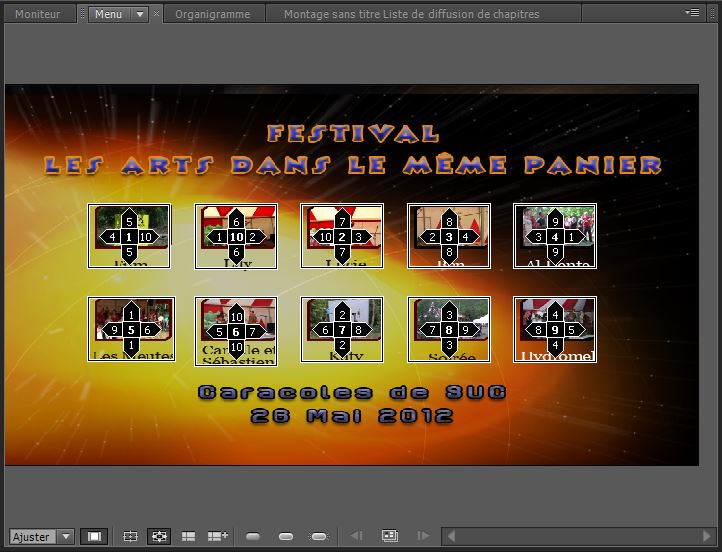
Task: Switch to the Moniteur tab
Action: [37, 14]
